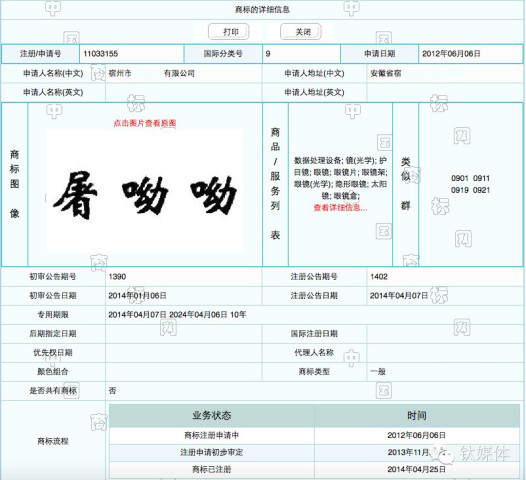Select 注册公告日期 value 2014年04月07日
The width and height of the screenshot is (526, 480).
[399, 296]
